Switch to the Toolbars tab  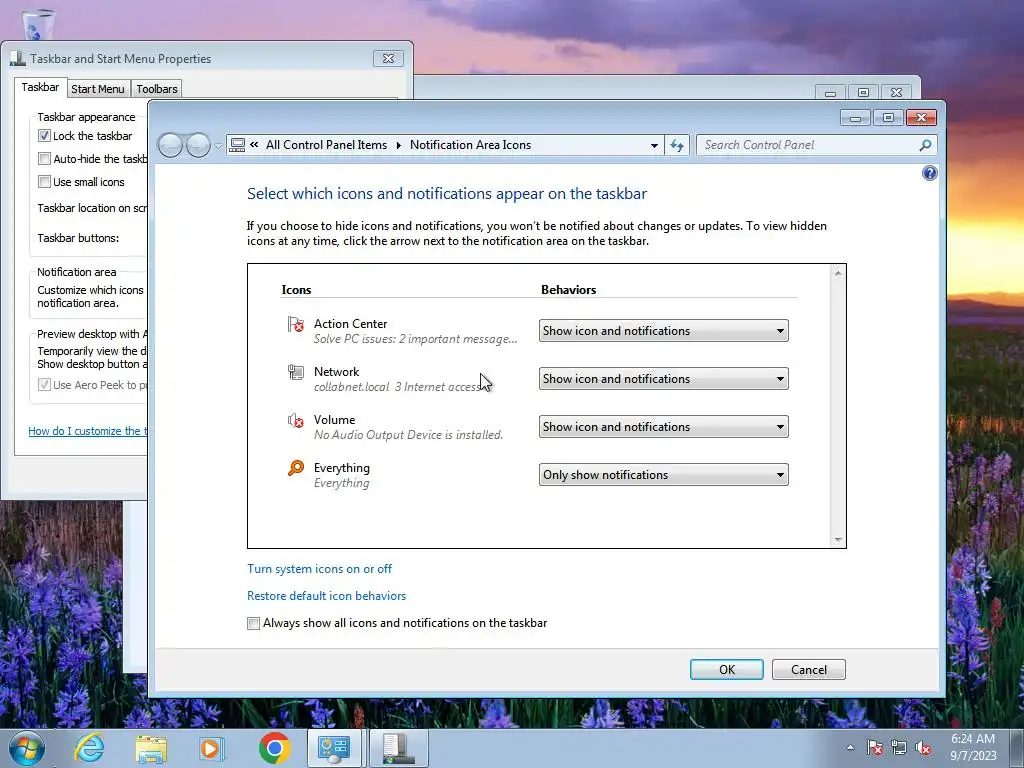pyautogui.click(x=157, y=89)
